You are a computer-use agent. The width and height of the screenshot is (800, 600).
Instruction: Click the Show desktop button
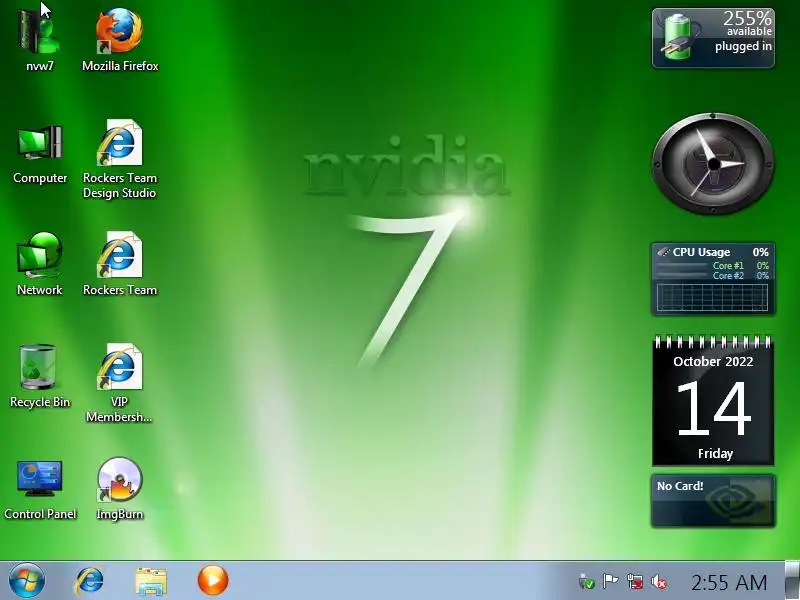coord(792,580)
